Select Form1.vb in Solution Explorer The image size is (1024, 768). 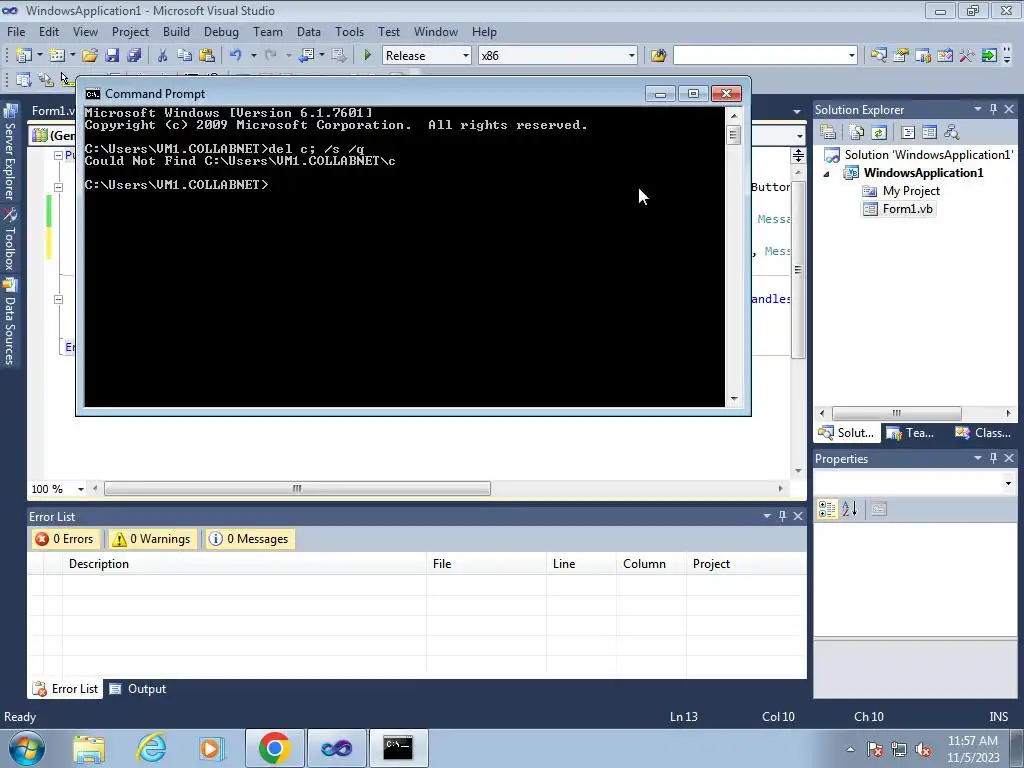click(899, 209)
